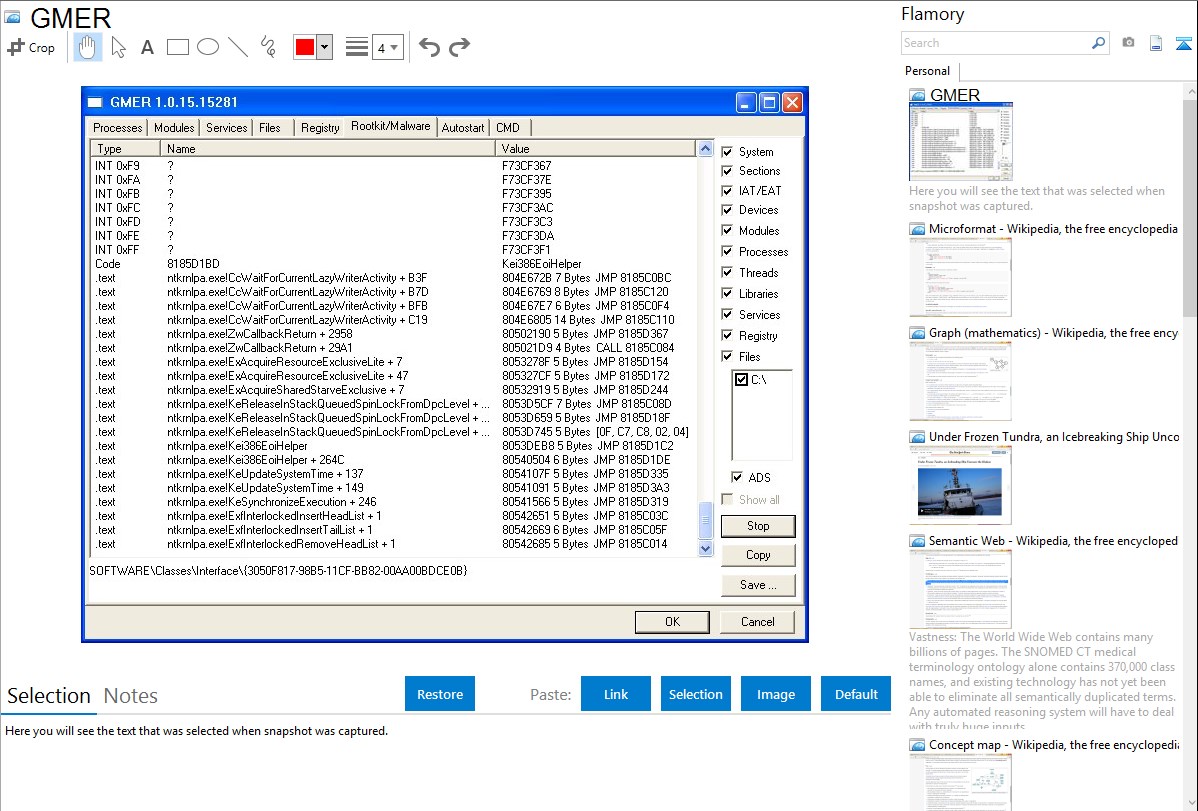Click the blue icon right of document icon
This screenshot has width=1198, height=811.
(1183, 44)
